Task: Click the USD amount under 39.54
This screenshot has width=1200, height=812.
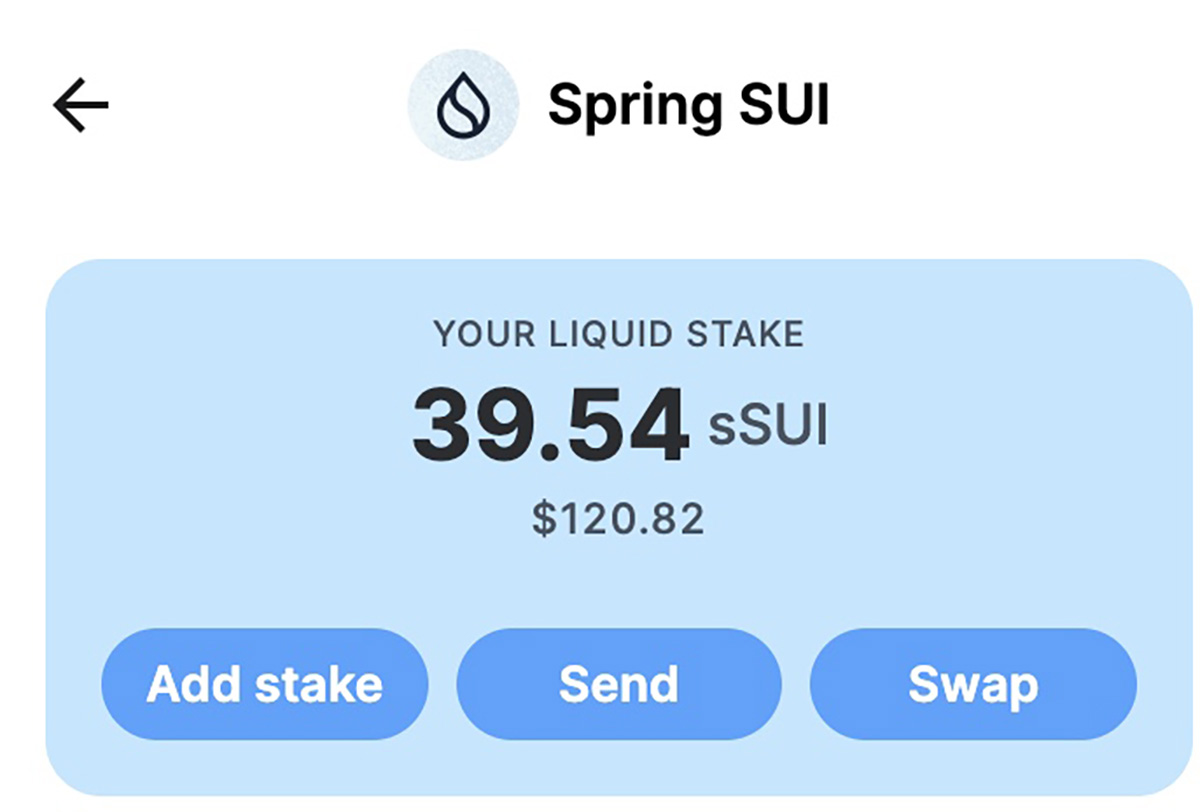Action: click(x=618, y=519)
